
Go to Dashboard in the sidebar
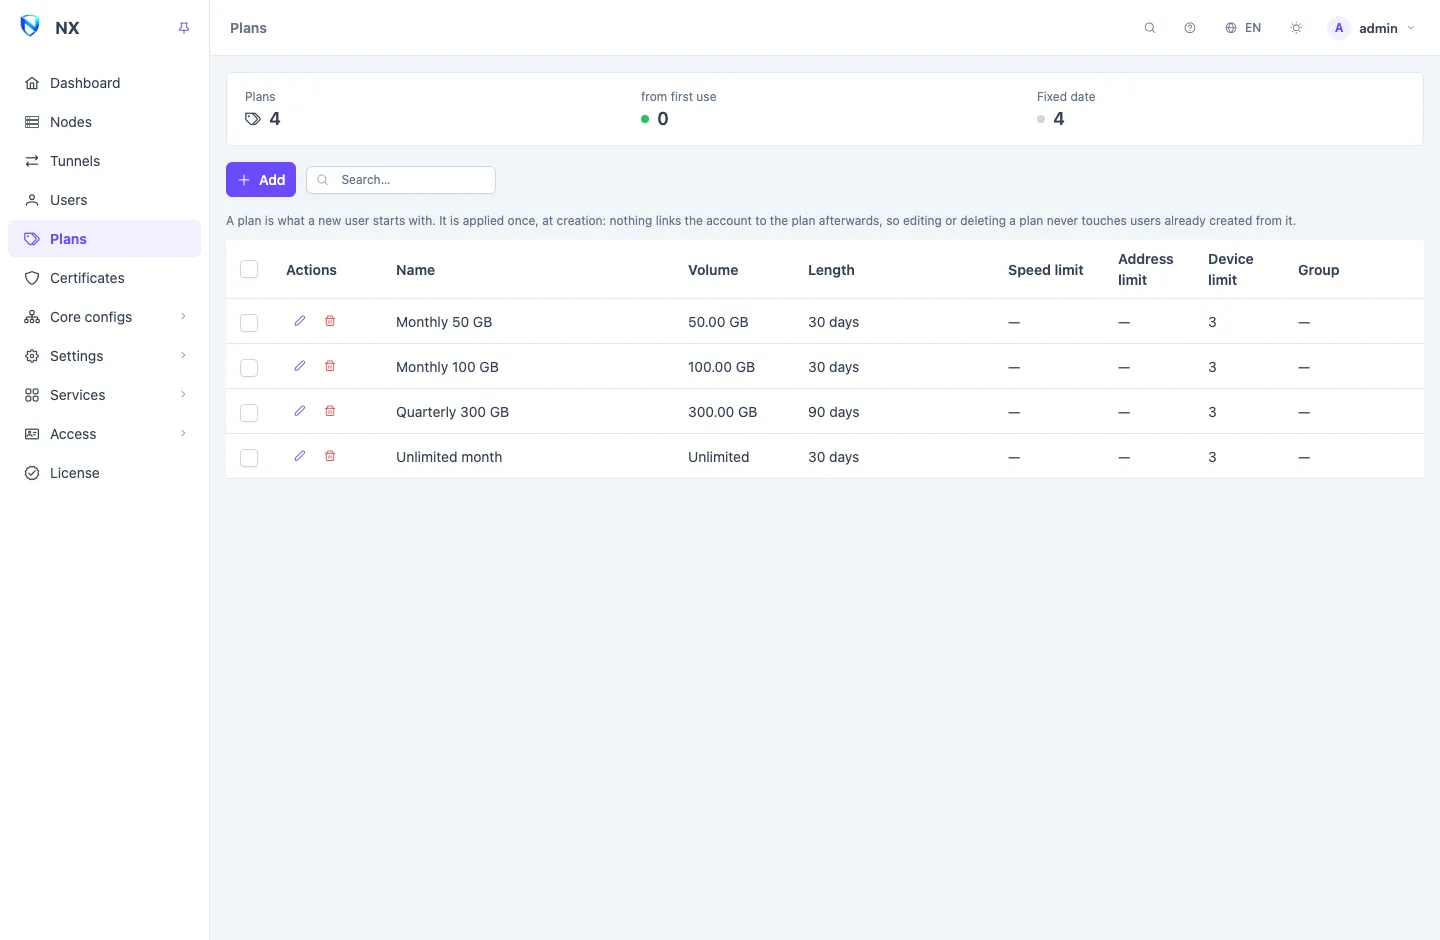point(105,83)
